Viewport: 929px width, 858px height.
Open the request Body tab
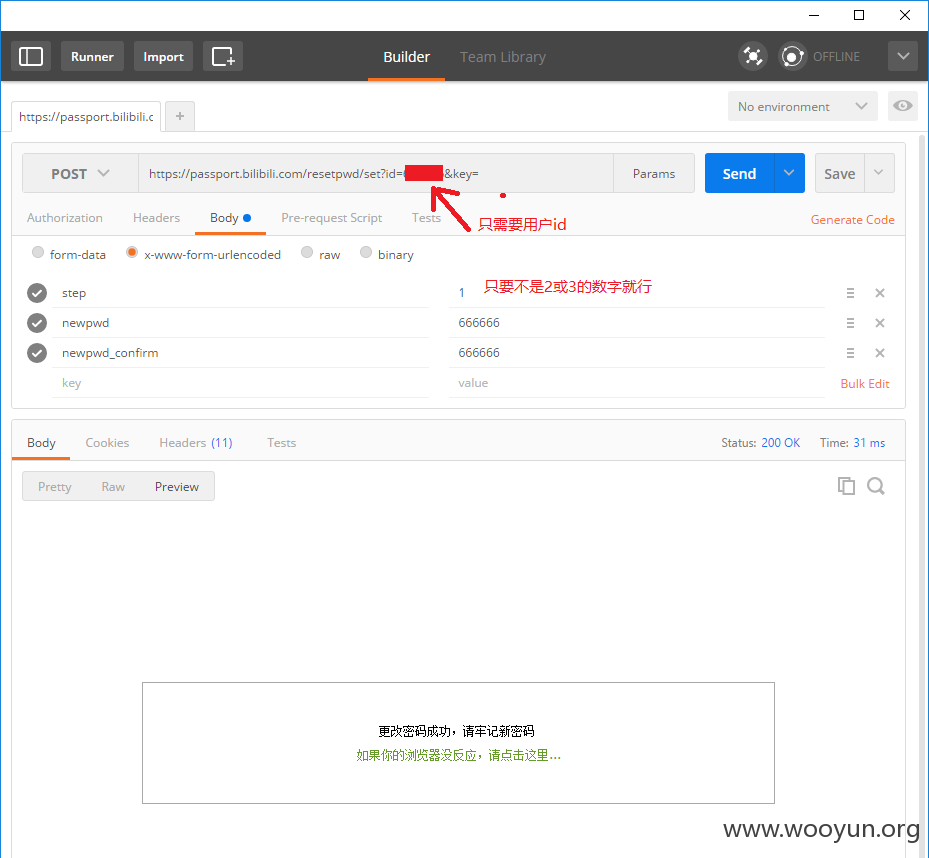coord(230,218)
